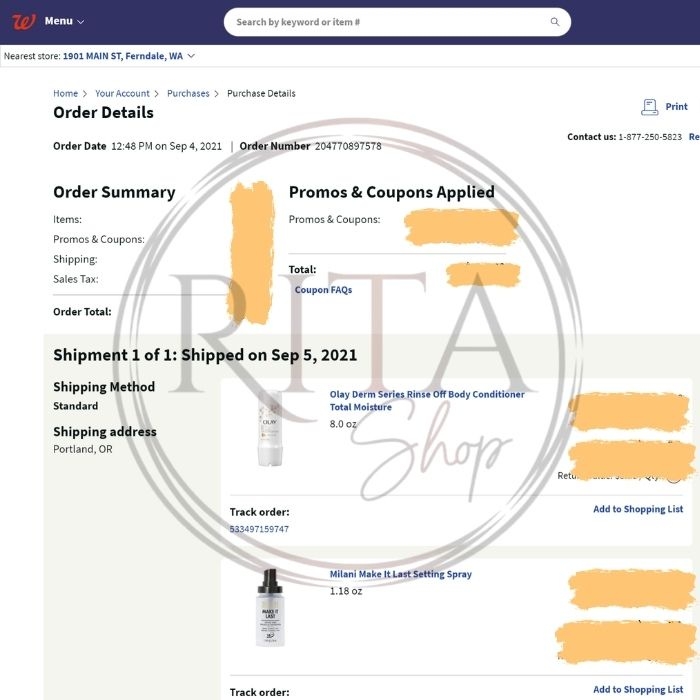
Task: Select the order number 204770897578 text
Action: click(x=348, y=146)
